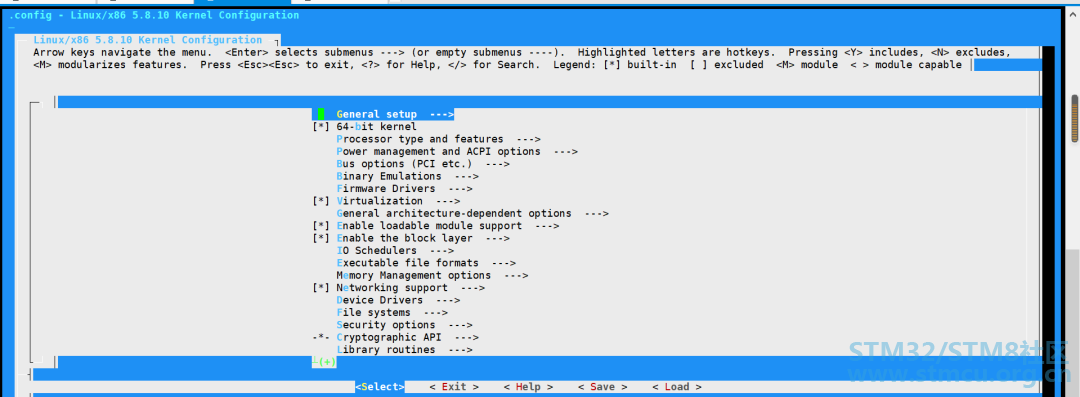Open the Security options entry
Image resolution: width=1080 pixels, height=397 pixels.
pyautogui.click(x=404, y=325)
